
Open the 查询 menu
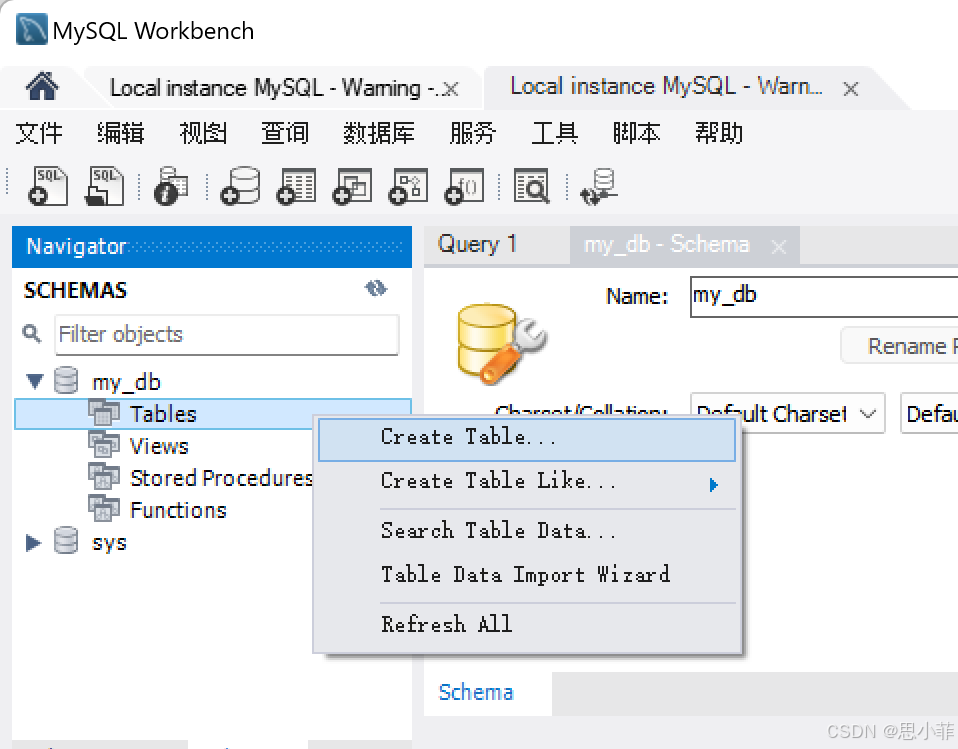(x=285, y=133)
